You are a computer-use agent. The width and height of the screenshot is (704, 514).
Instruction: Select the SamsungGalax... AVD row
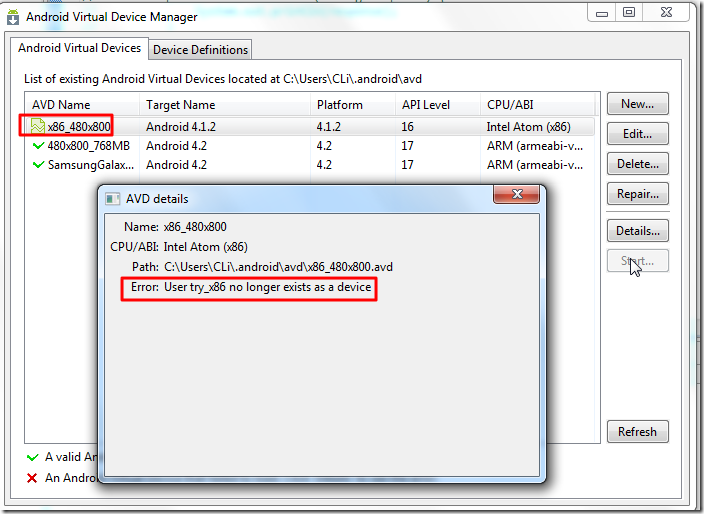pos(310,165)
